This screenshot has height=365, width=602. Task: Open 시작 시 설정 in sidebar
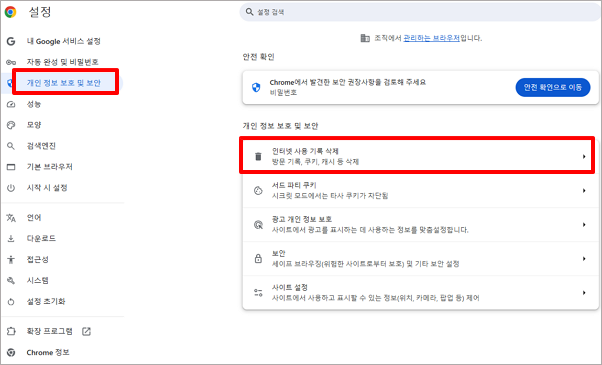point(47,188)
